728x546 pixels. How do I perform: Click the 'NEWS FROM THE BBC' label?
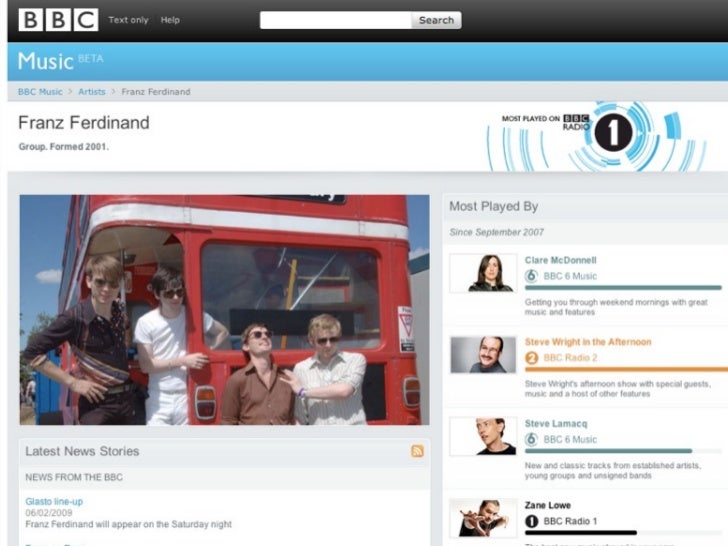click(74, 477)
